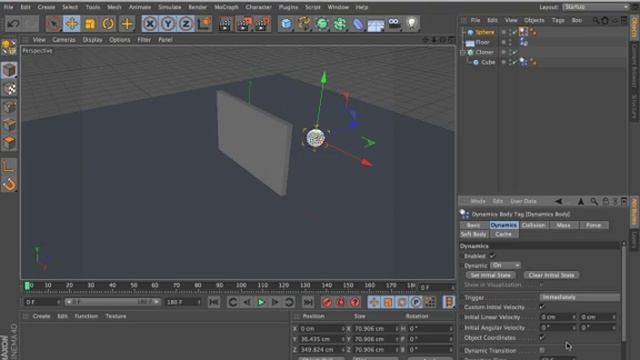The image size is (640, 360).
Task: Add a Light object from the toolbar
Action: [412, 24]
